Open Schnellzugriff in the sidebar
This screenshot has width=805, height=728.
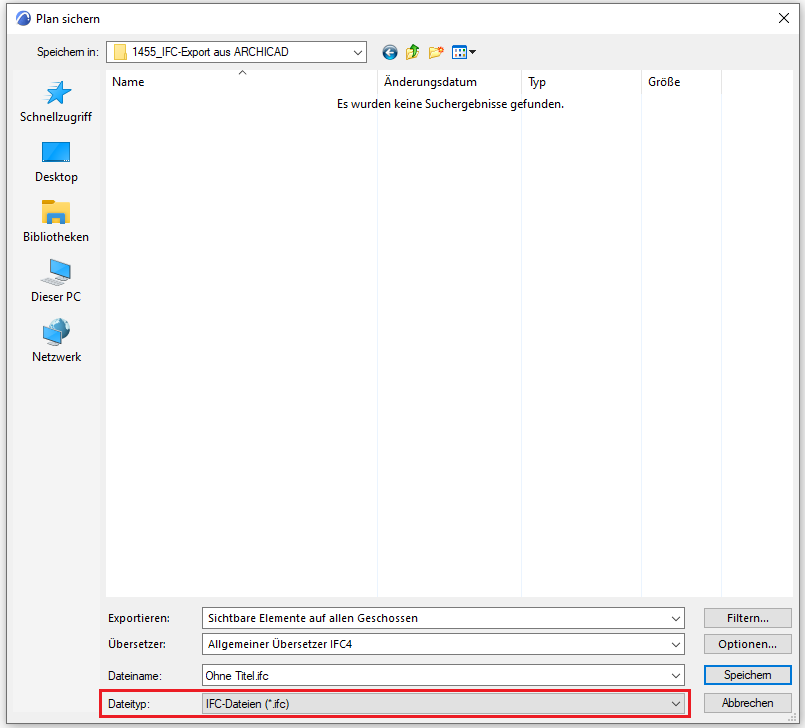(x=56, y=102)
